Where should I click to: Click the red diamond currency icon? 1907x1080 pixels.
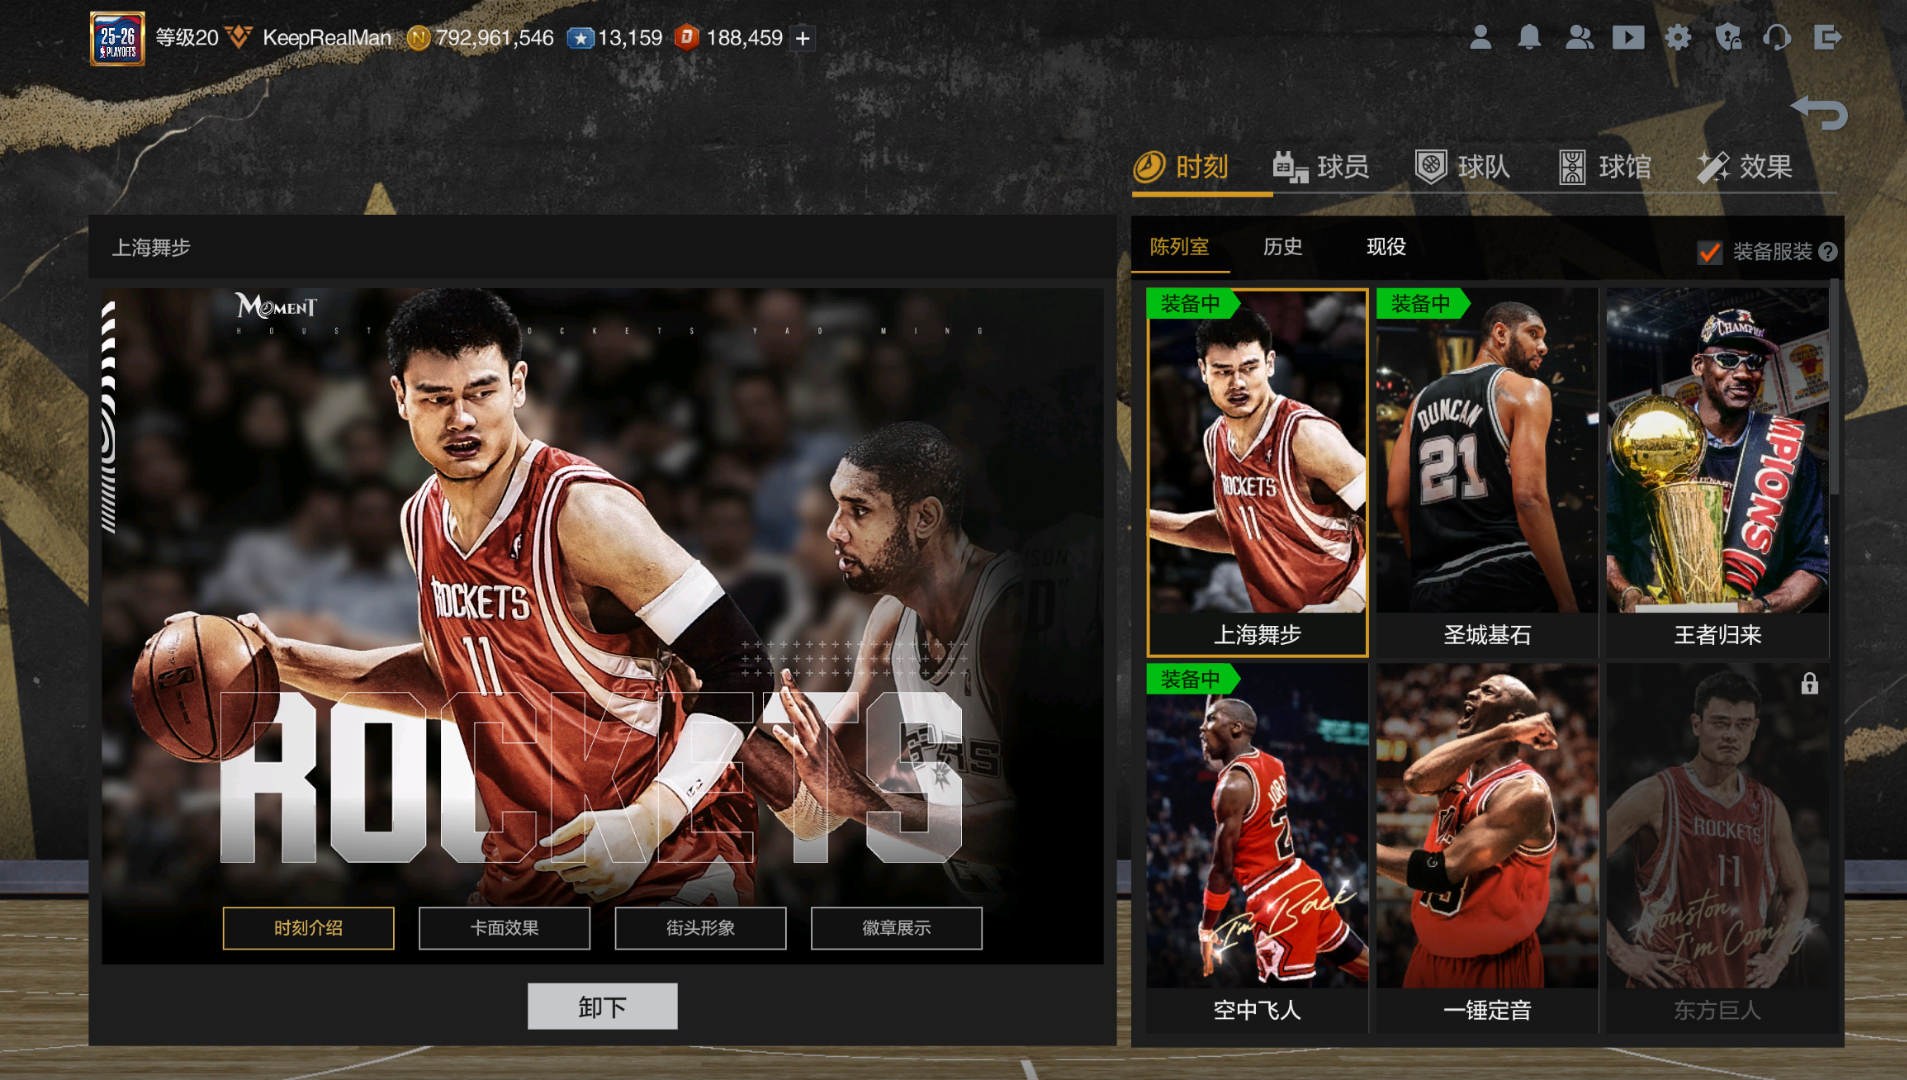pyautogui.click(x=686, y=38)
